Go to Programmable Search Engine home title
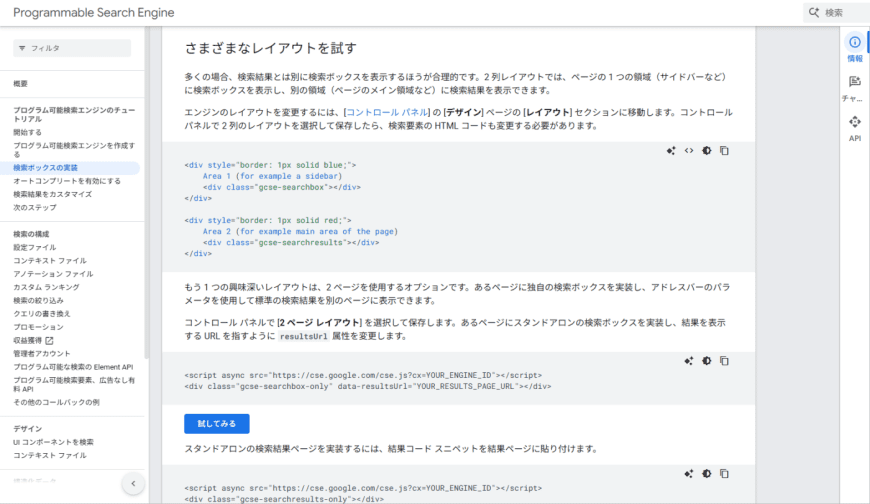 click(x=94, y=12)
